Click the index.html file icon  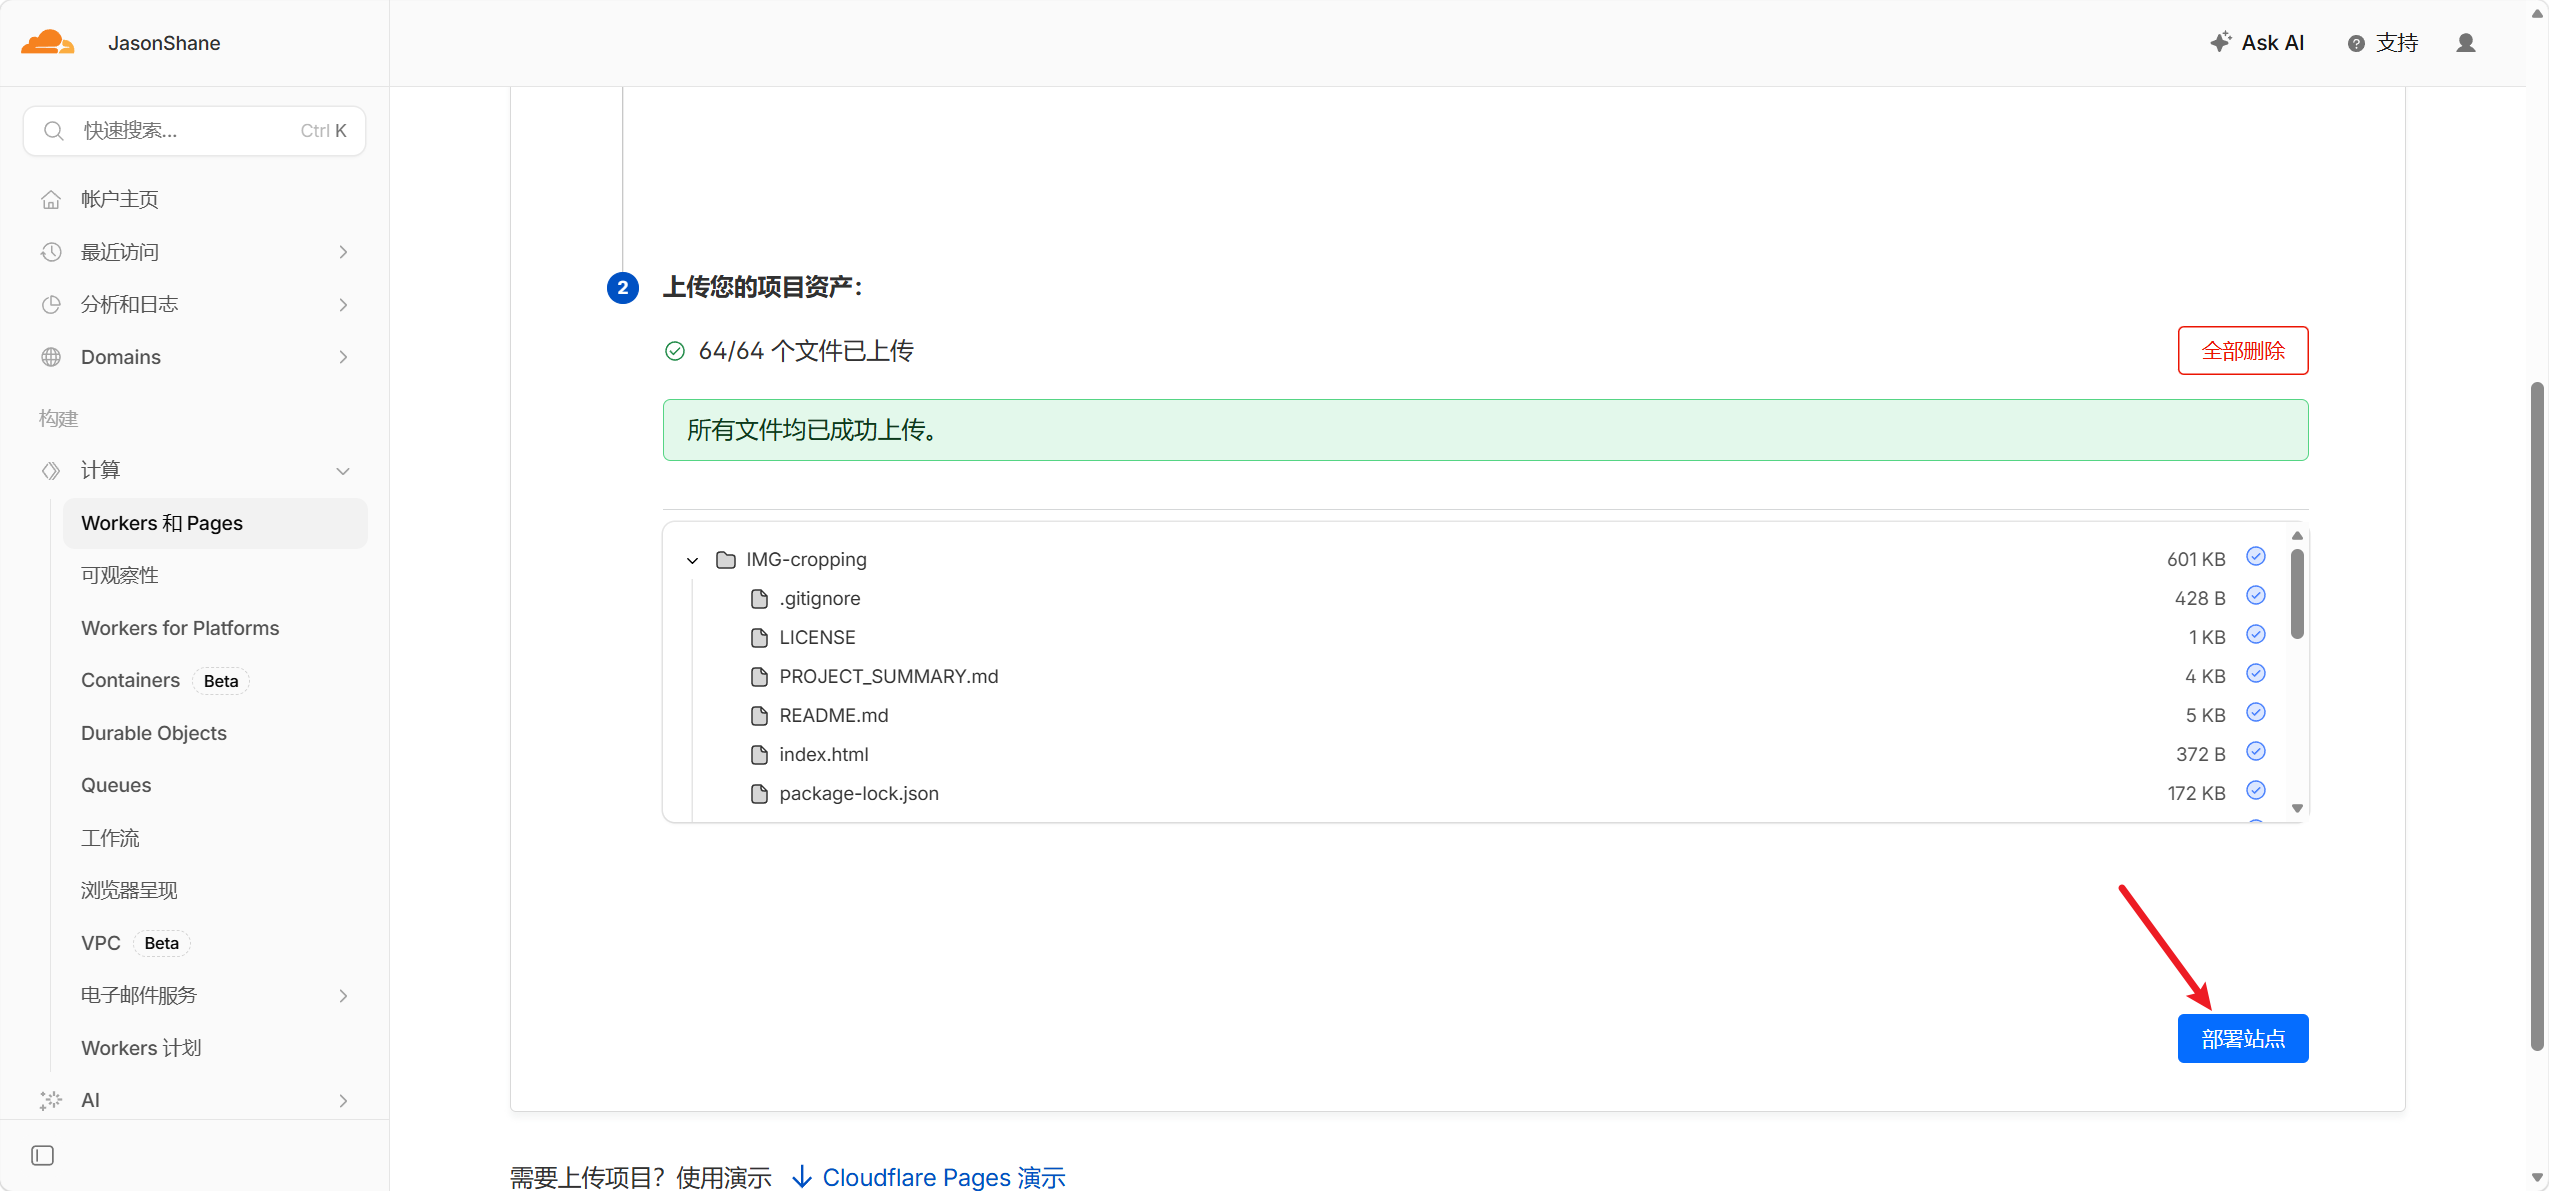(759, 755)
